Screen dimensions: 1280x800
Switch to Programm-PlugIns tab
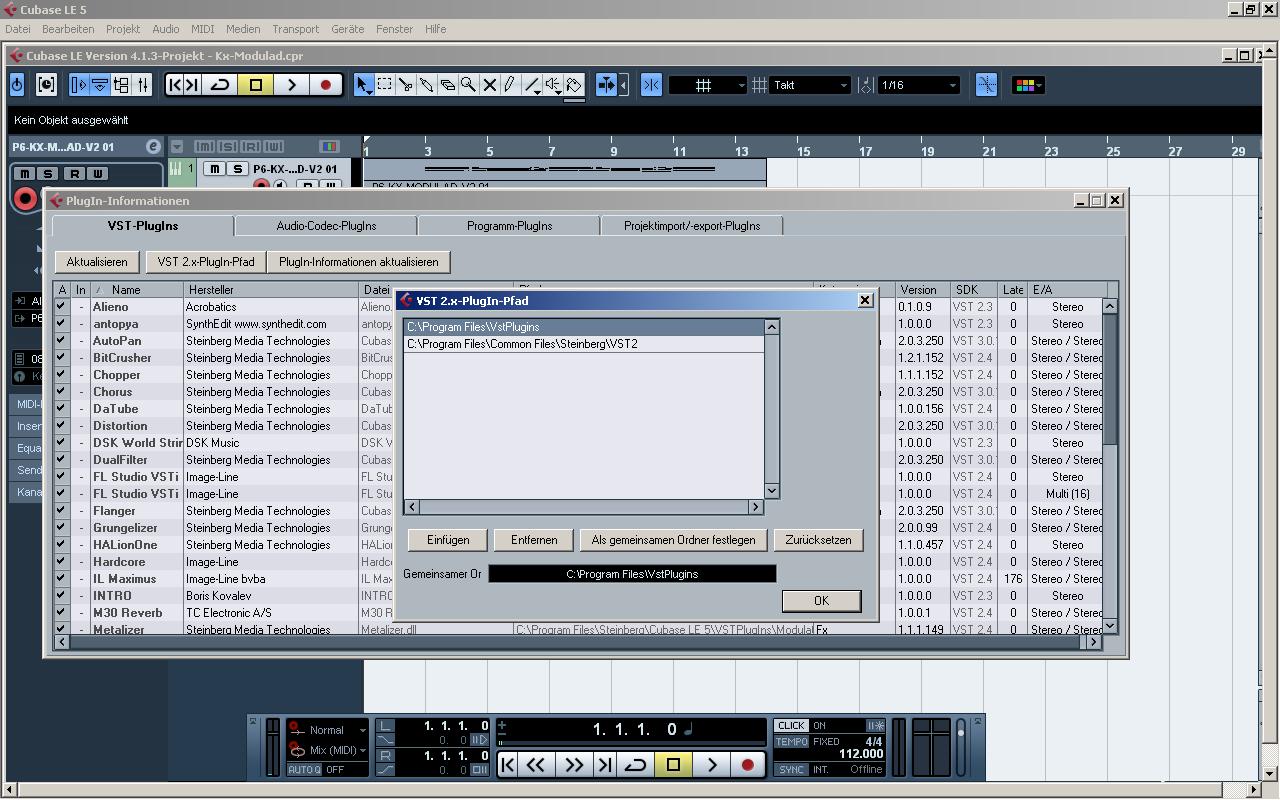point(509,226)
